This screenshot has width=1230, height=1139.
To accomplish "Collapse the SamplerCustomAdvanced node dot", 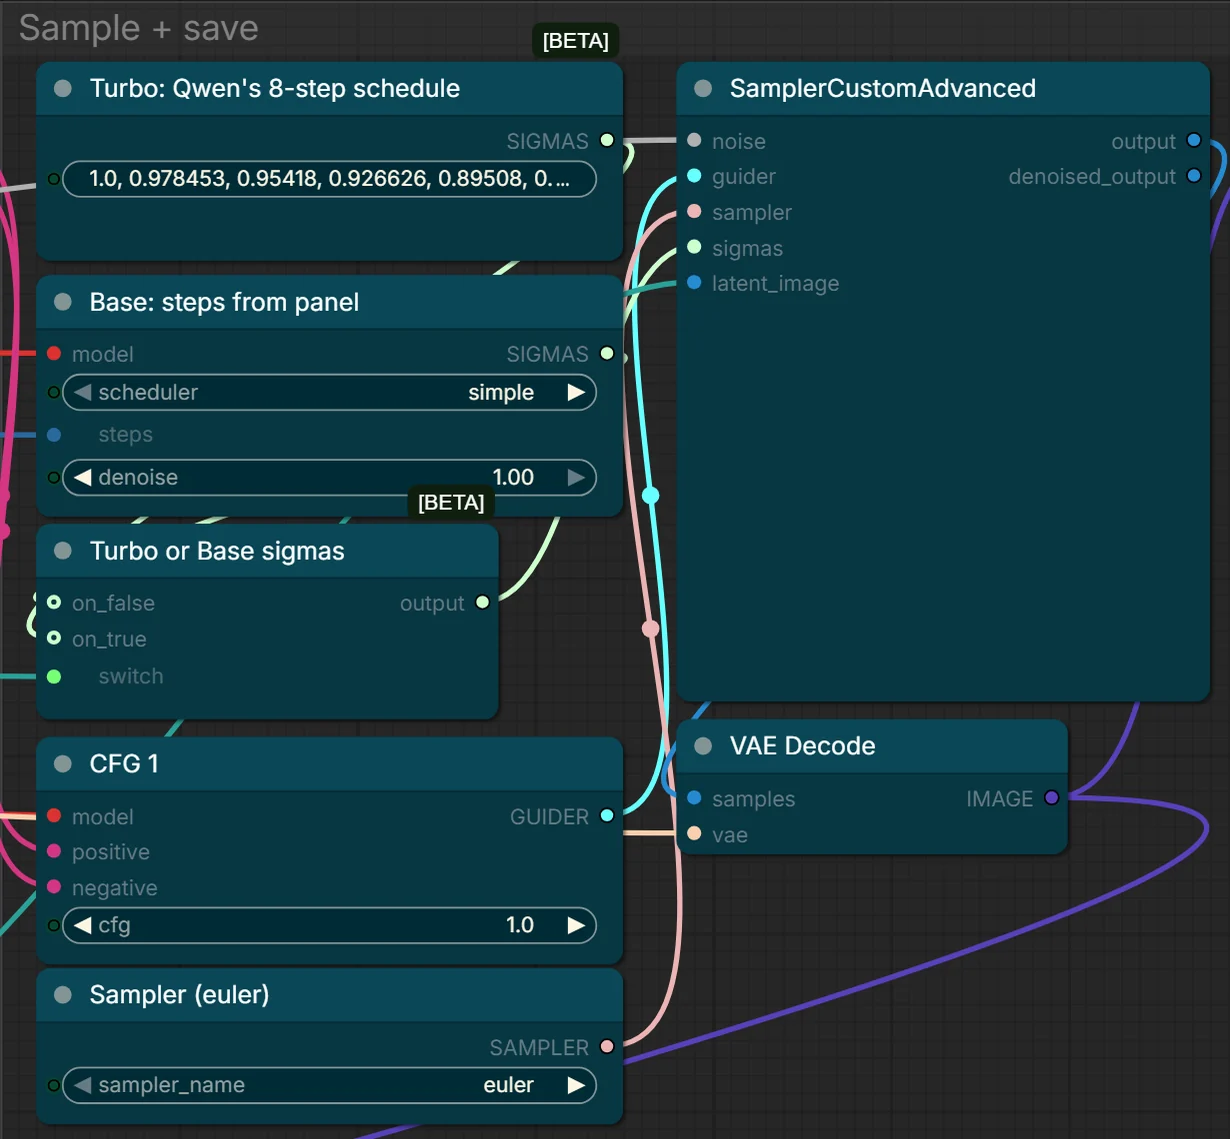I will click(703, 88).
